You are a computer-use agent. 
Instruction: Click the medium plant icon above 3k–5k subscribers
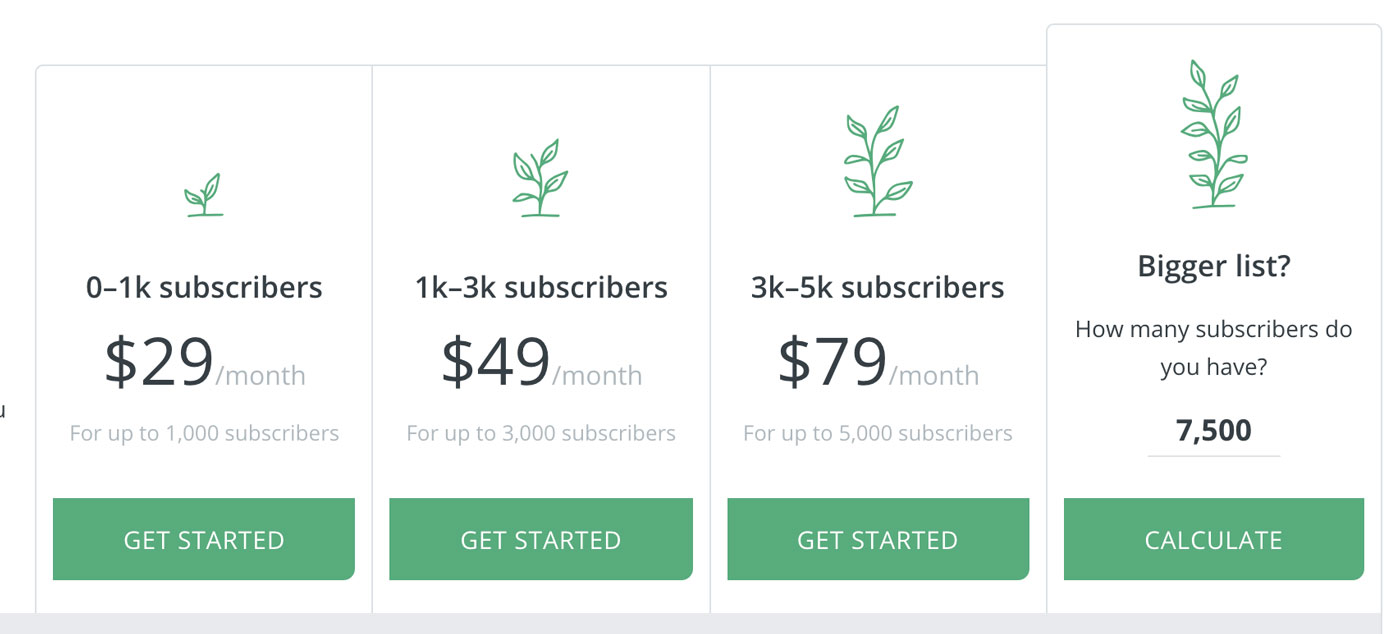(x=878, y=161)
